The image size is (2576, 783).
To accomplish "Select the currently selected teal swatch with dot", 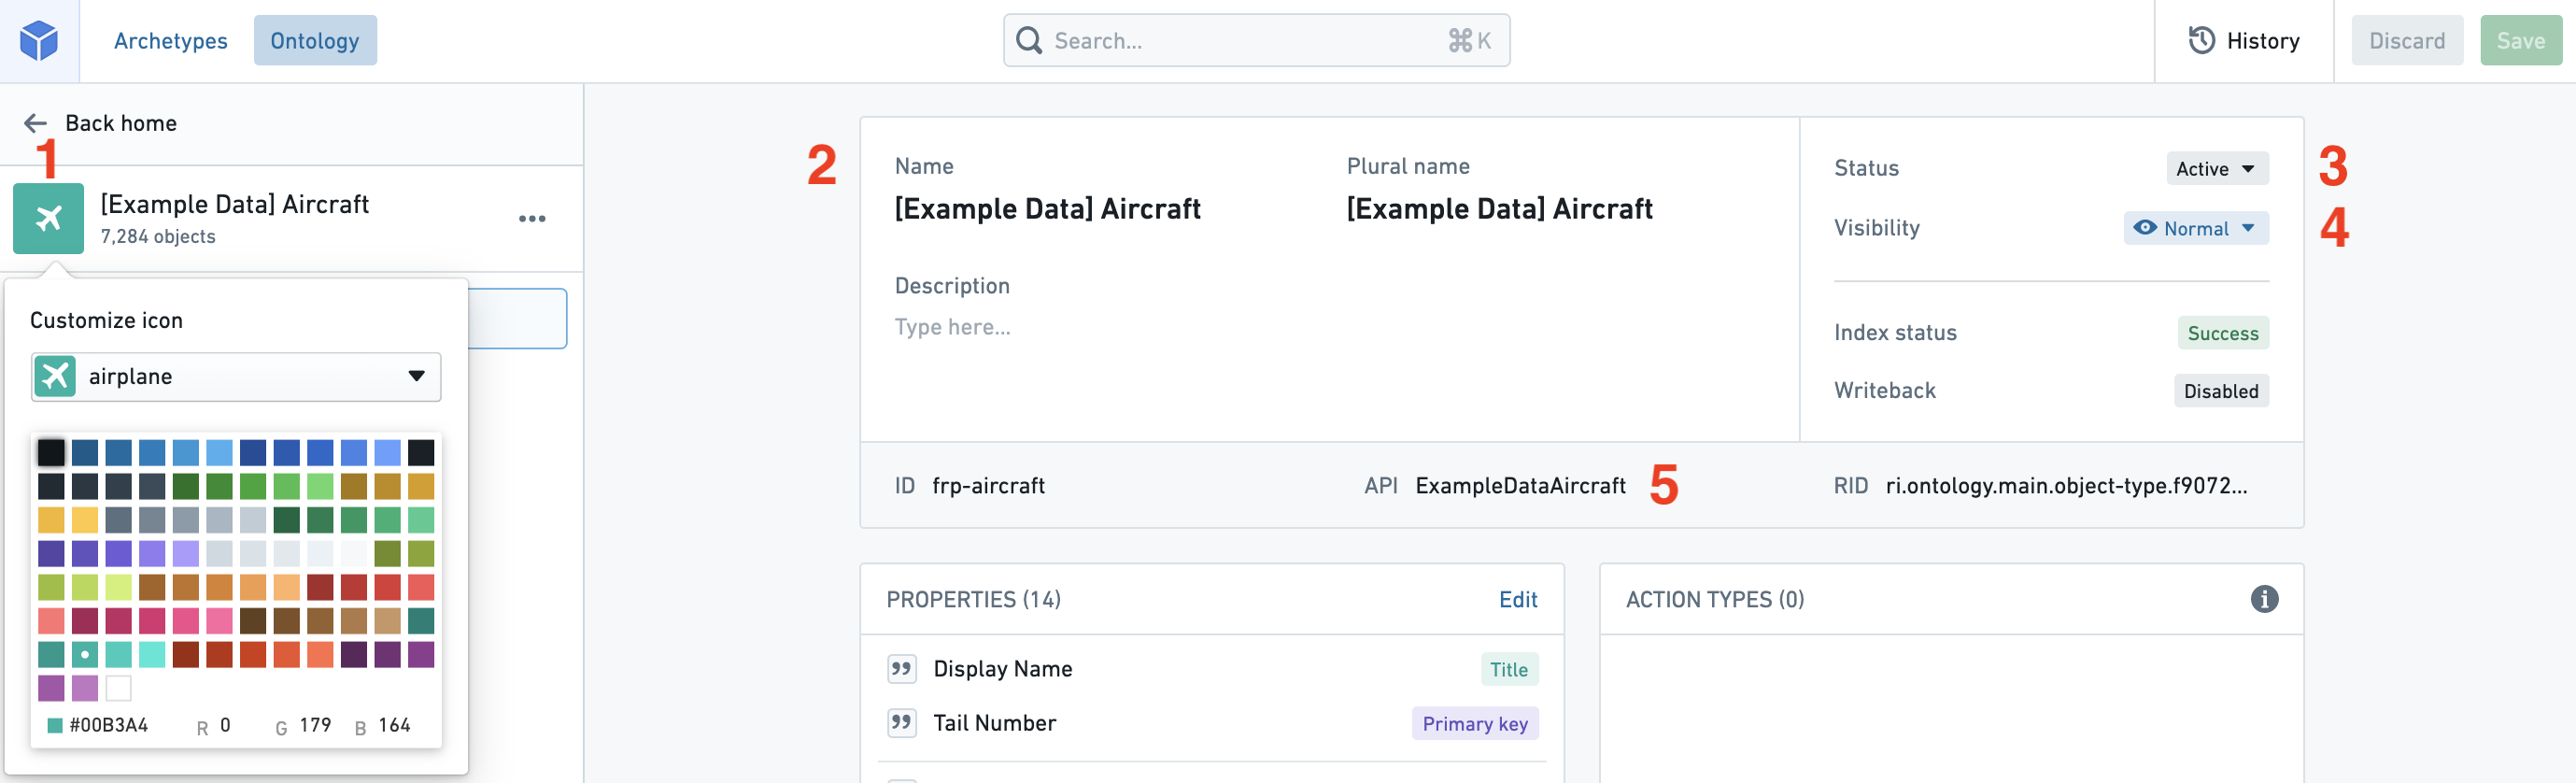I will click(x=85, y=655).
